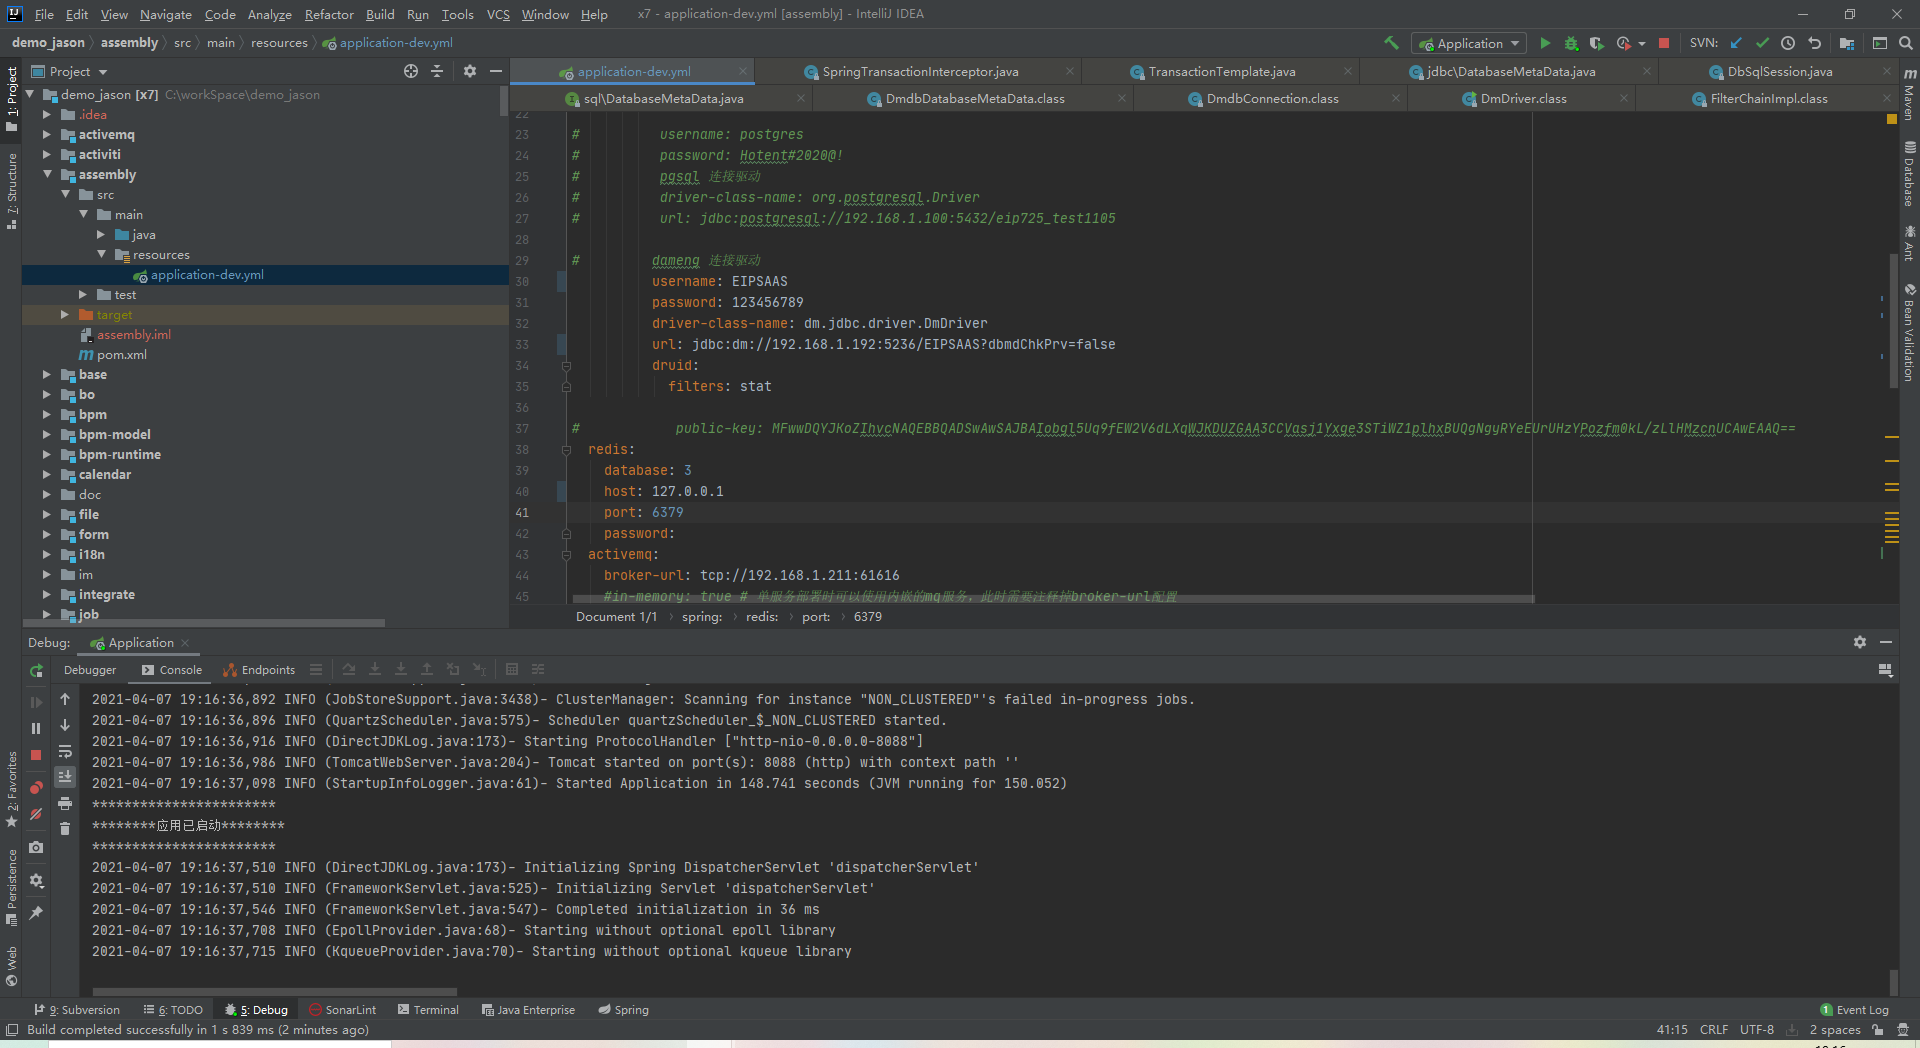Viewport: 1920px width, 1048px height.
Task: Expand the bpm-model module folder
Action: click(x=47, y=435)
